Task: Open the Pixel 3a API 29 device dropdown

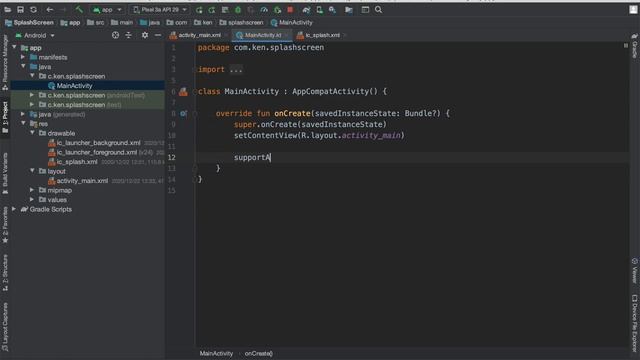Action: [x=160, y=9]
